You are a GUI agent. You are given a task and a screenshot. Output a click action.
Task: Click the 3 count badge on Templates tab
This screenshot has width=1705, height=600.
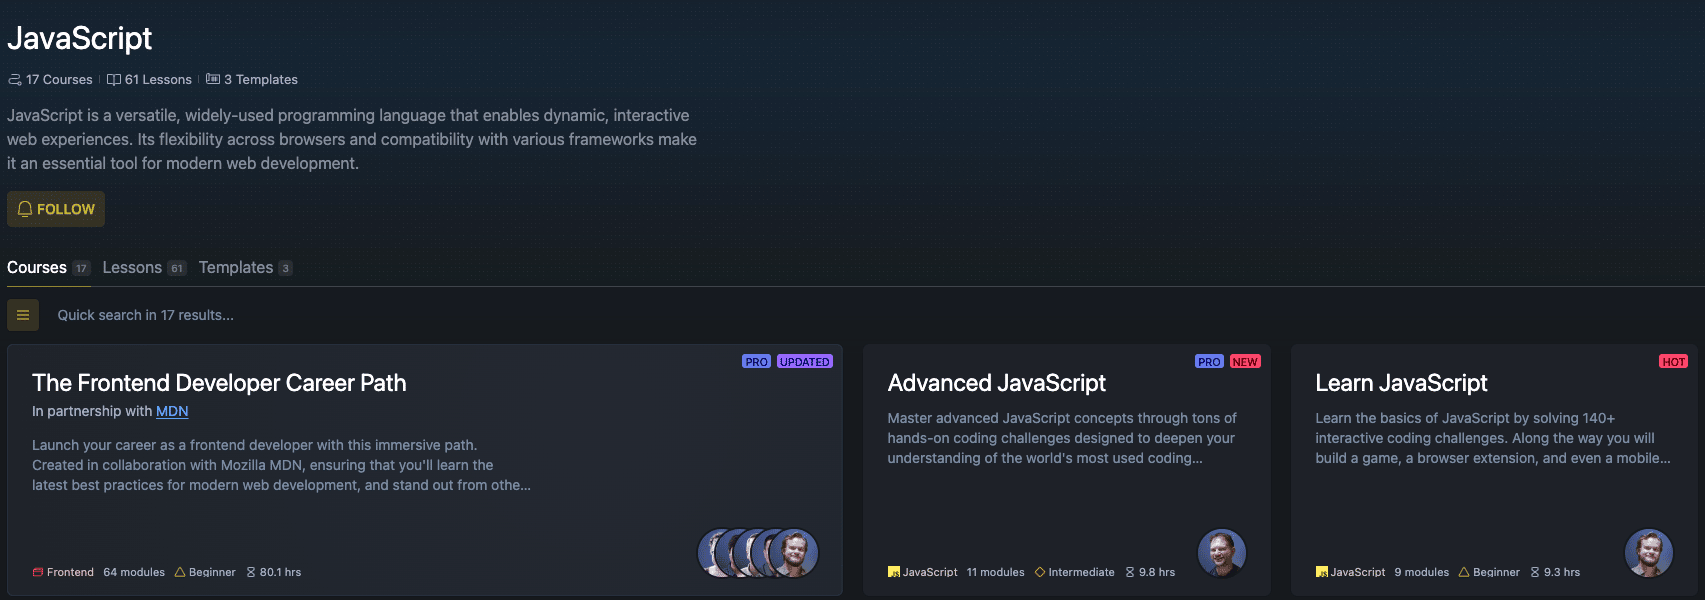pyautogui.click(x=286, y=268)
